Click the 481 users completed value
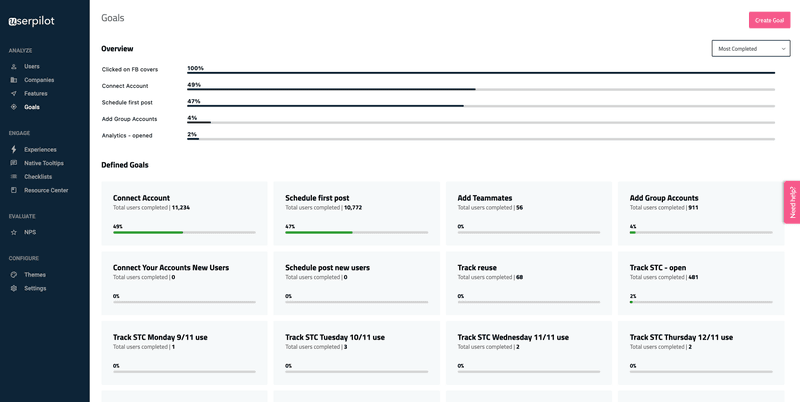This screenshot has width=800, height=402. 693,278
